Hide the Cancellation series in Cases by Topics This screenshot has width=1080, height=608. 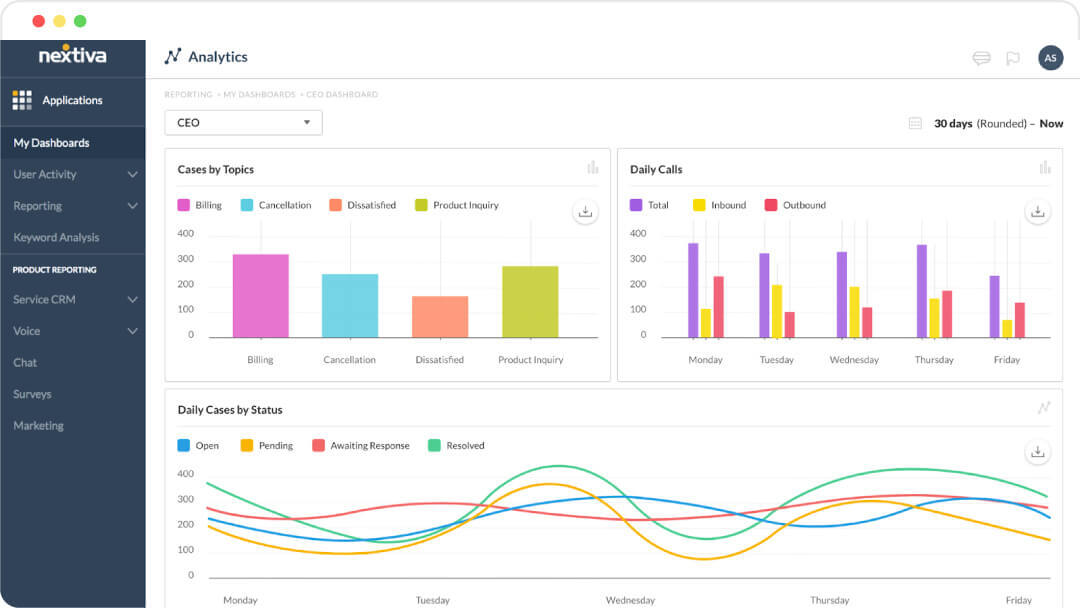277,205
